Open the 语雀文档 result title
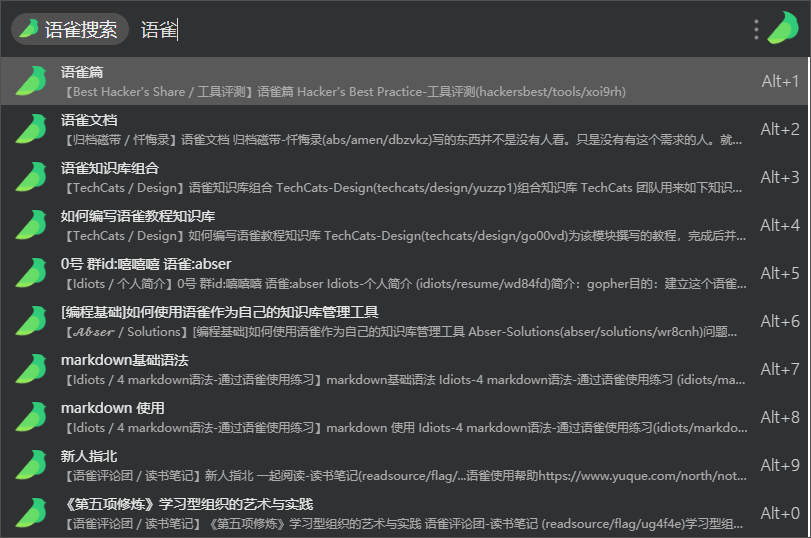Image resolution: width=811 pixels, height=538 pixels. tap(89, 120)
